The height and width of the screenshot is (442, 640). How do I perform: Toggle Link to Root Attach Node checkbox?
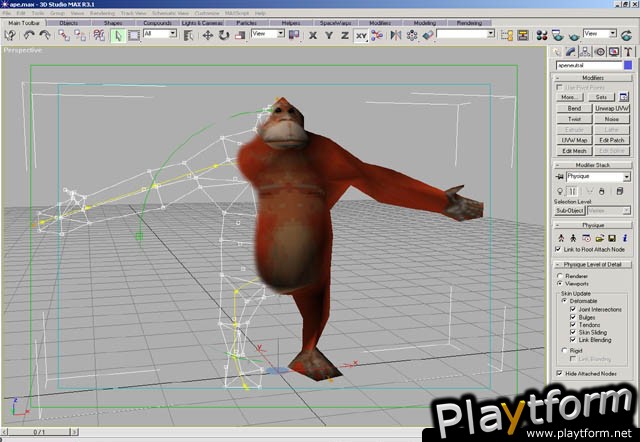(x=558, y=249)
